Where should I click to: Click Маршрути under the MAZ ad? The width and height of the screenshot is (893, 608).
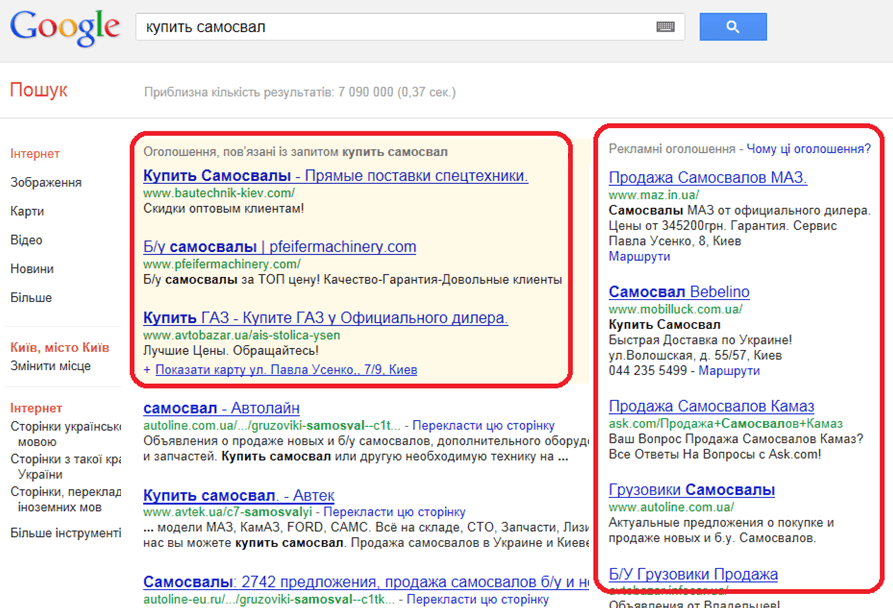coord(639,257)
